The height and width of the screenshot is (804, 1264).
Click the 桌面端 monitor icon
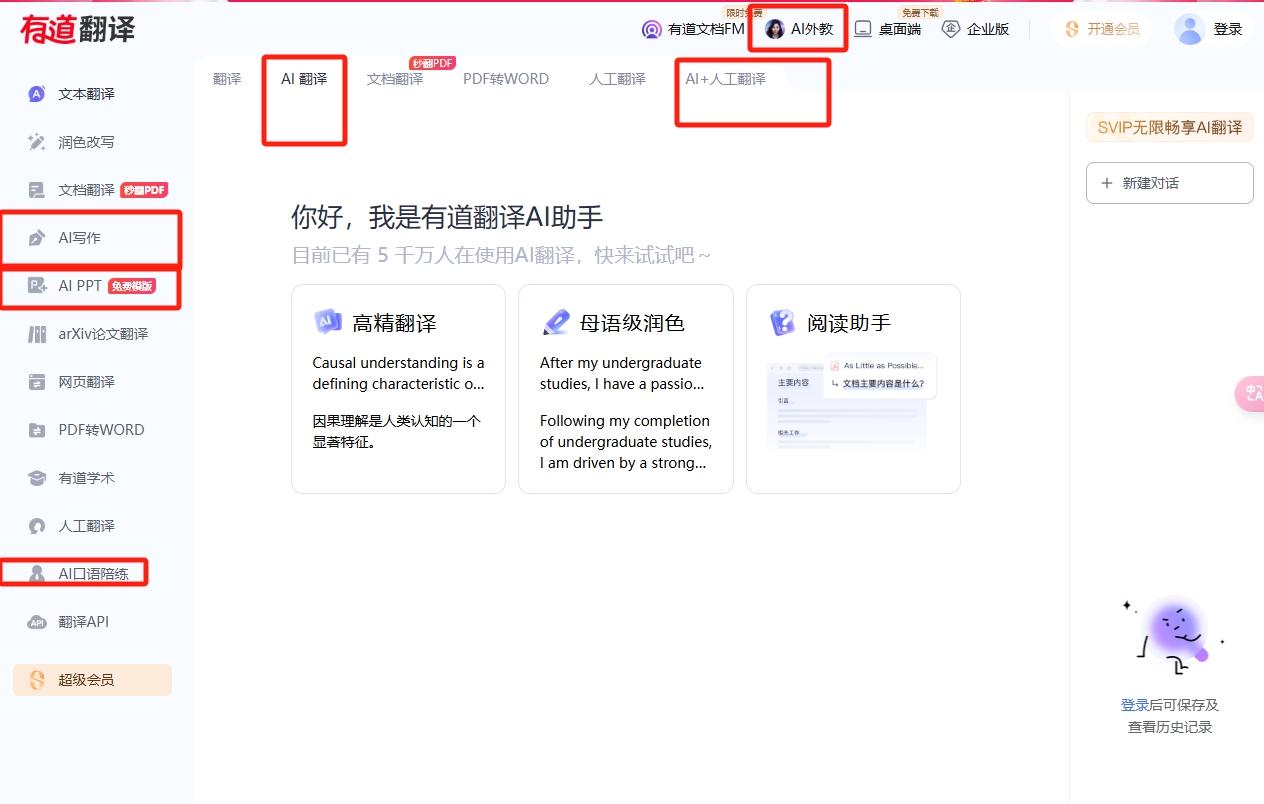[x=863, y=29]
